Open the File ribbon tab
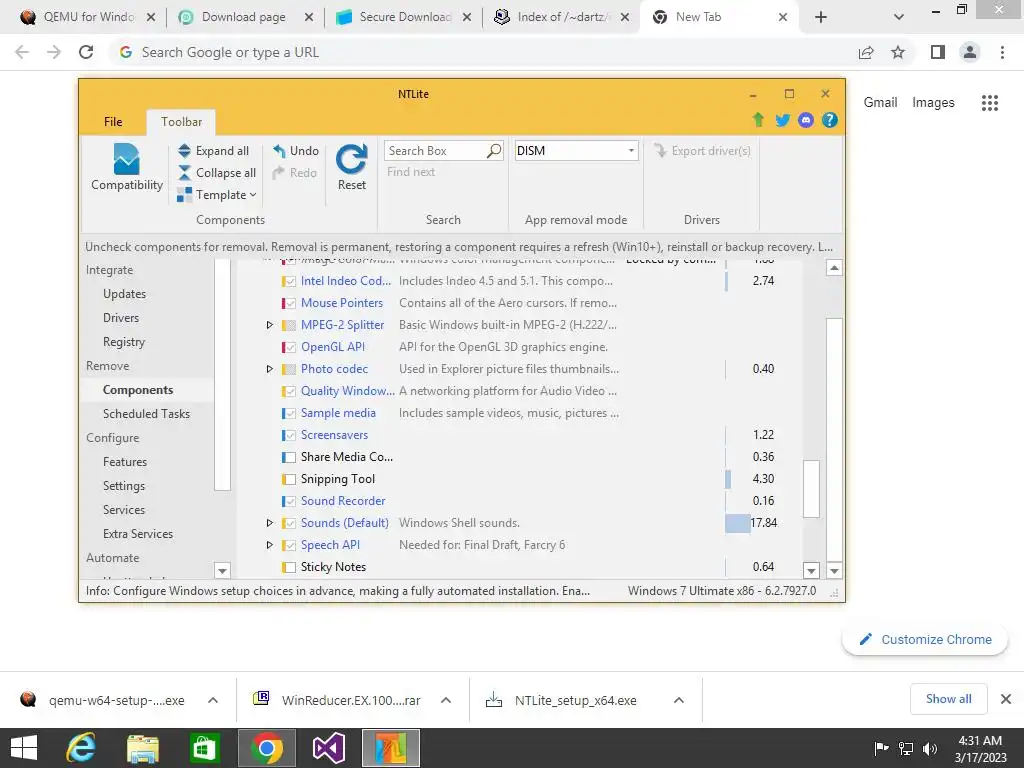Viewport: 1024px width, 768px height. [113, 122]
